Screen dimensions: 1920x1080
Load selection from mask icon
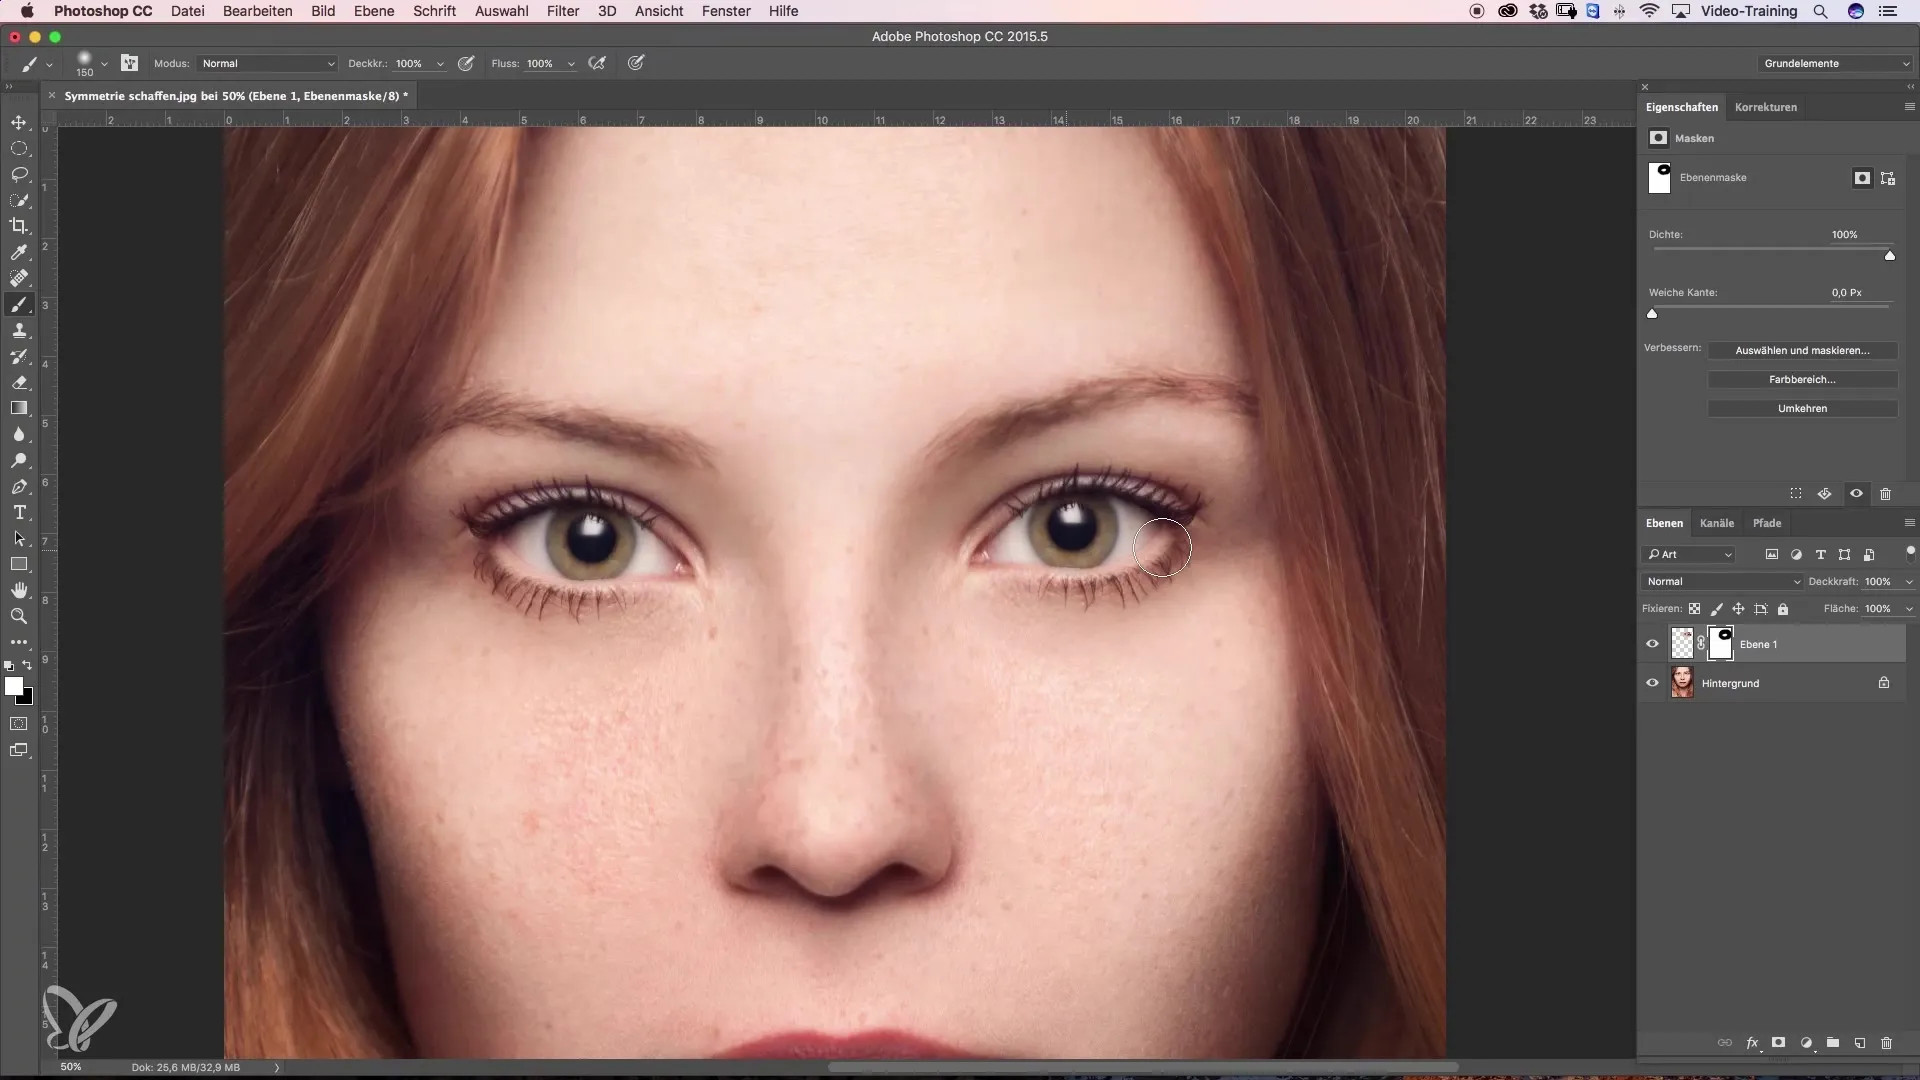(1796, 494)
